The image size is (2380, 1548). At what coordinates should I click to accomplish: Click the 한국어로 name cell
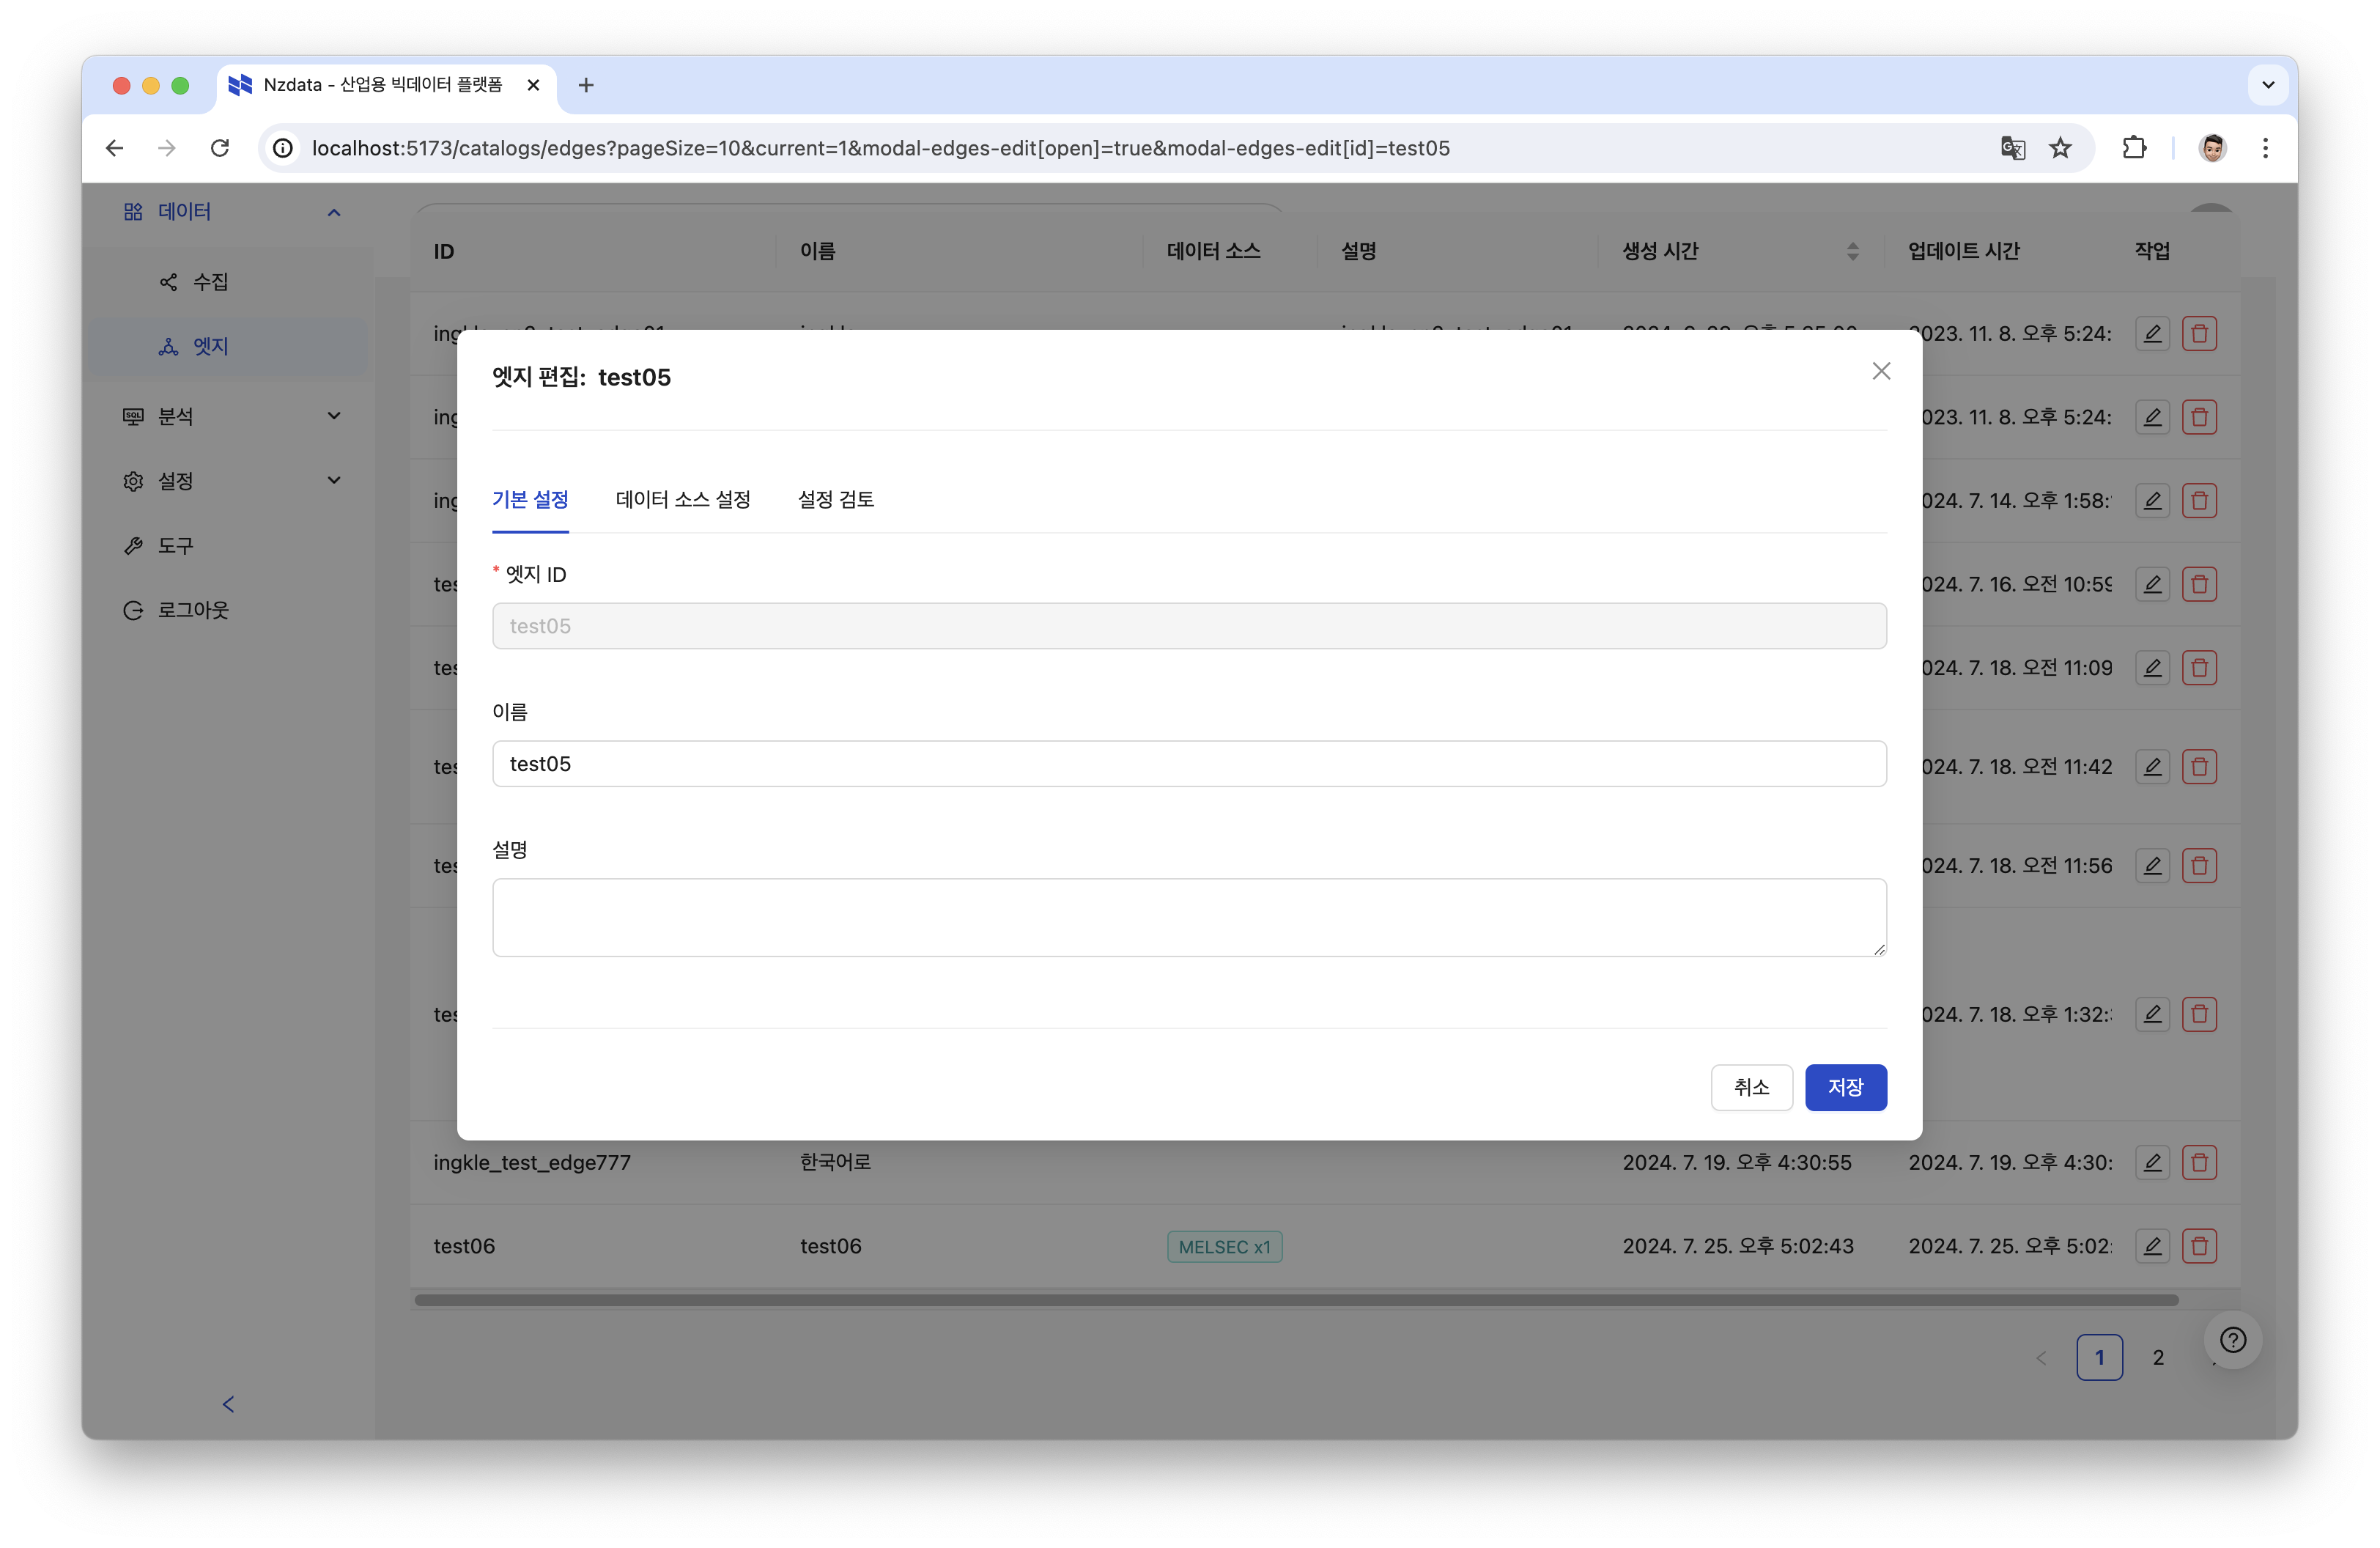[835, 1162]
